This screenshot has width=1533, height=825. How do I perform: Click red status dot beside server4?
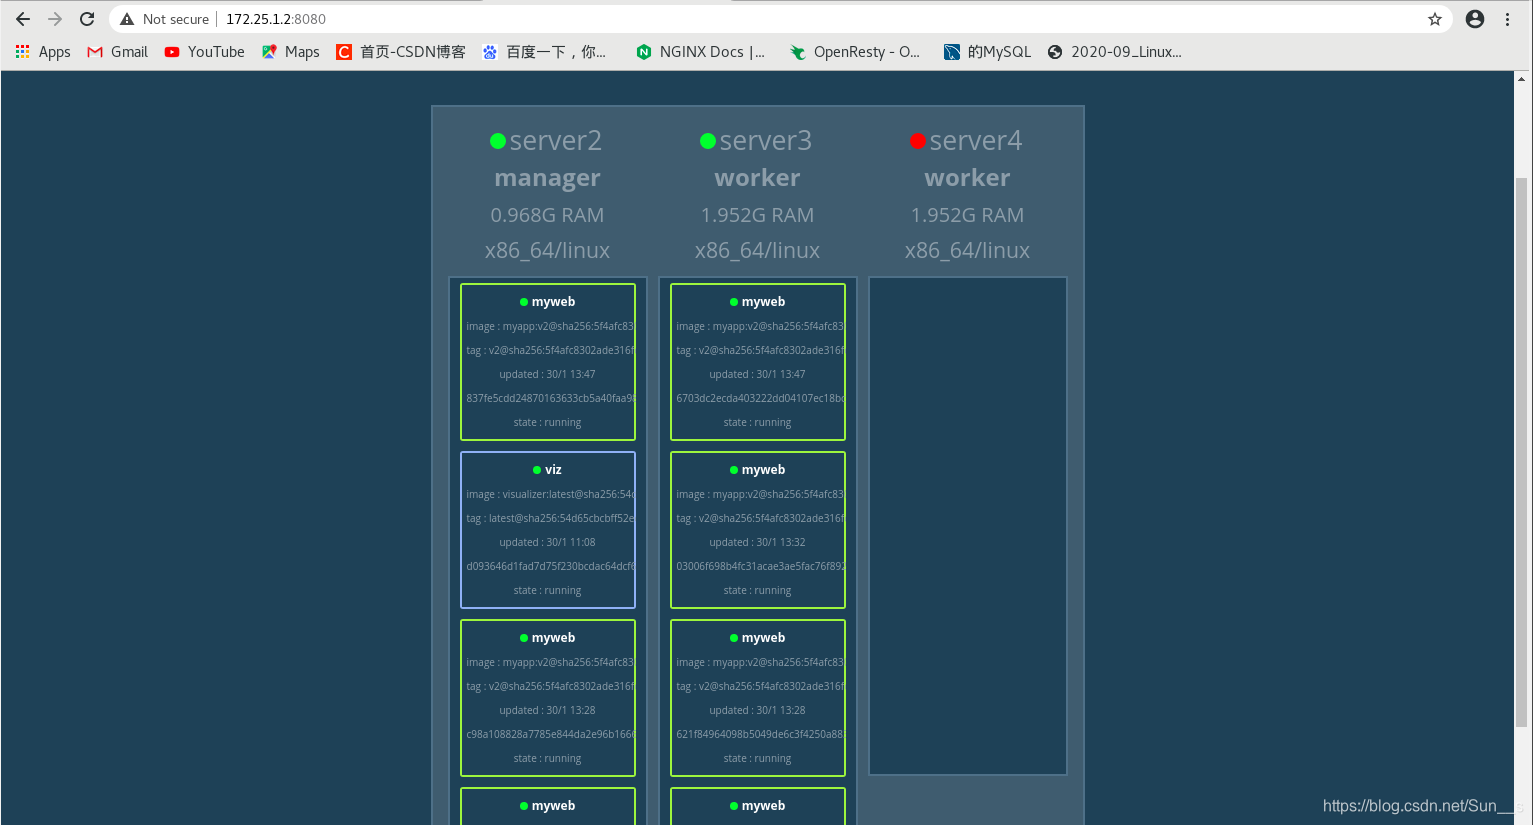click(x=917, y=141)
